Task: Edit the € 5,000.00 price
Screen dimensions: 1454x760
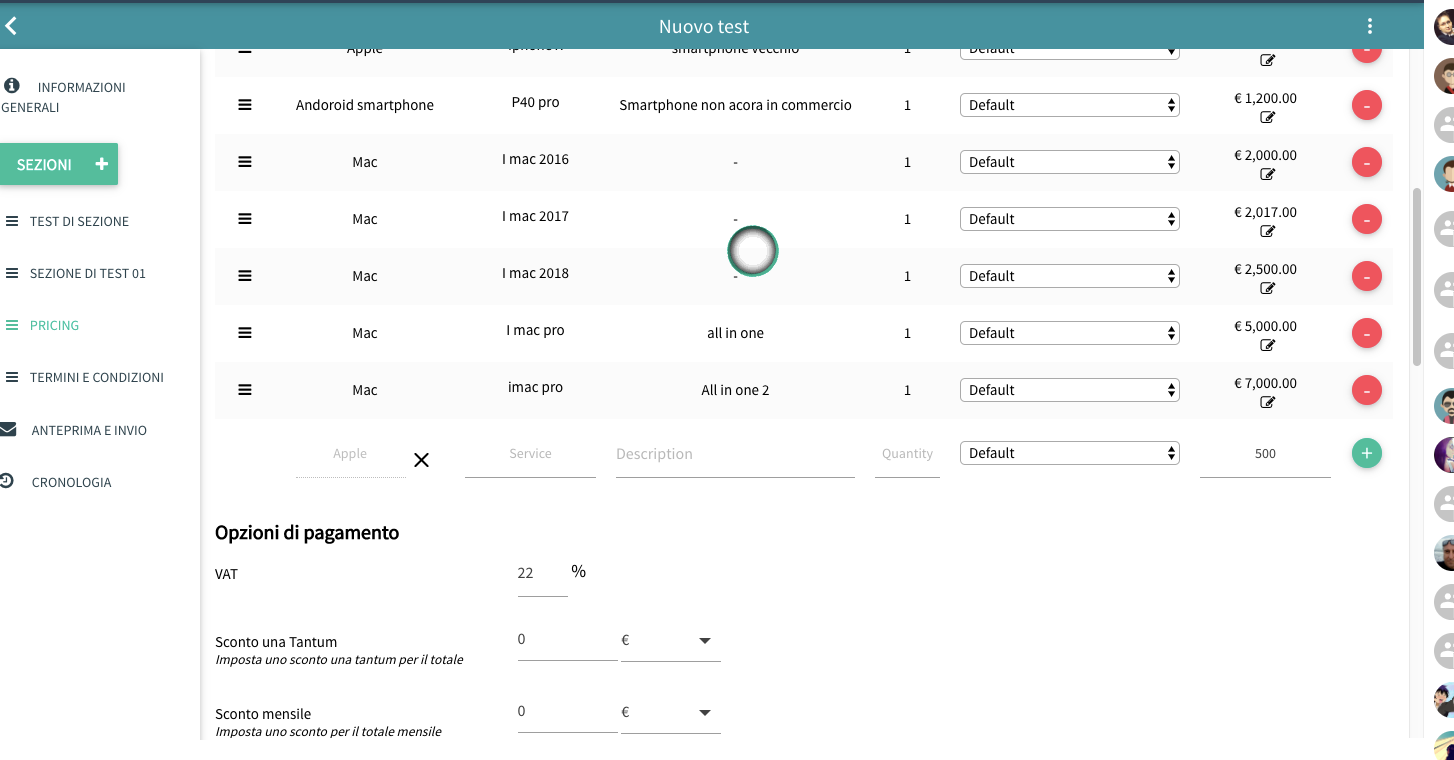Action: 1267,345
